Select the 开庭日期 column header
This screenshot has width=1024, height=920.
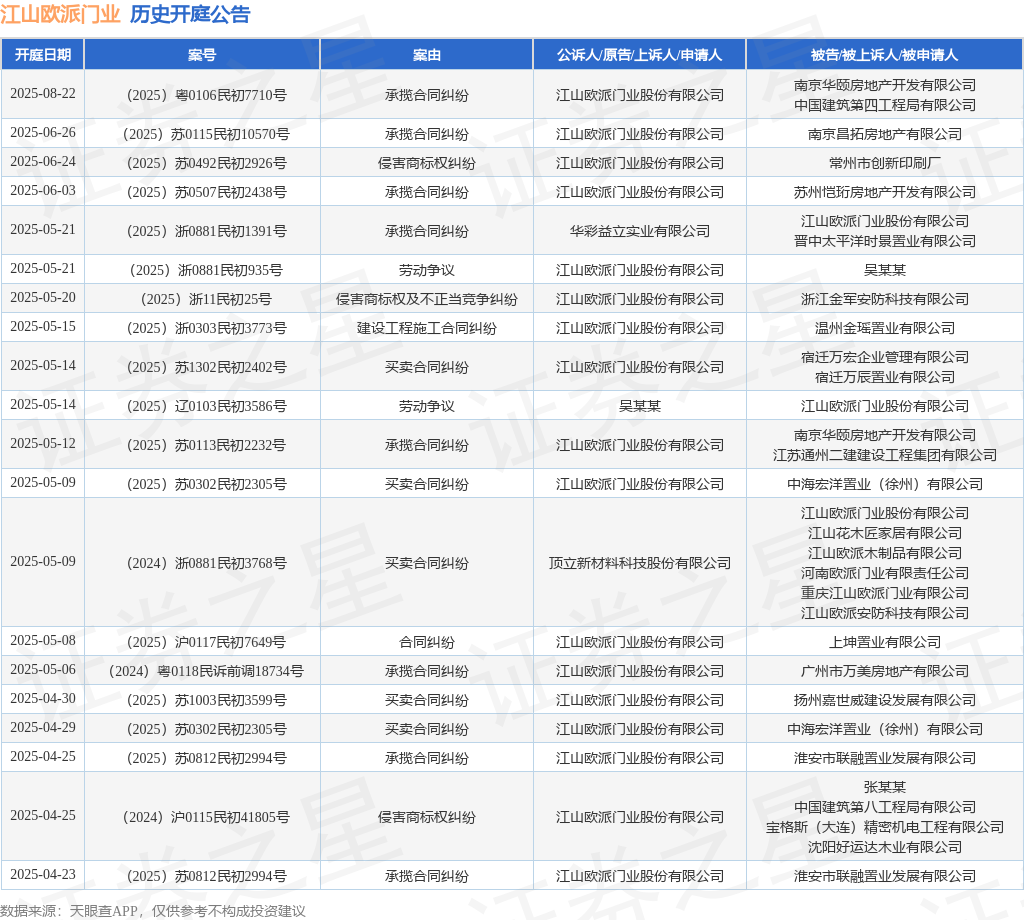pos(43,55)
